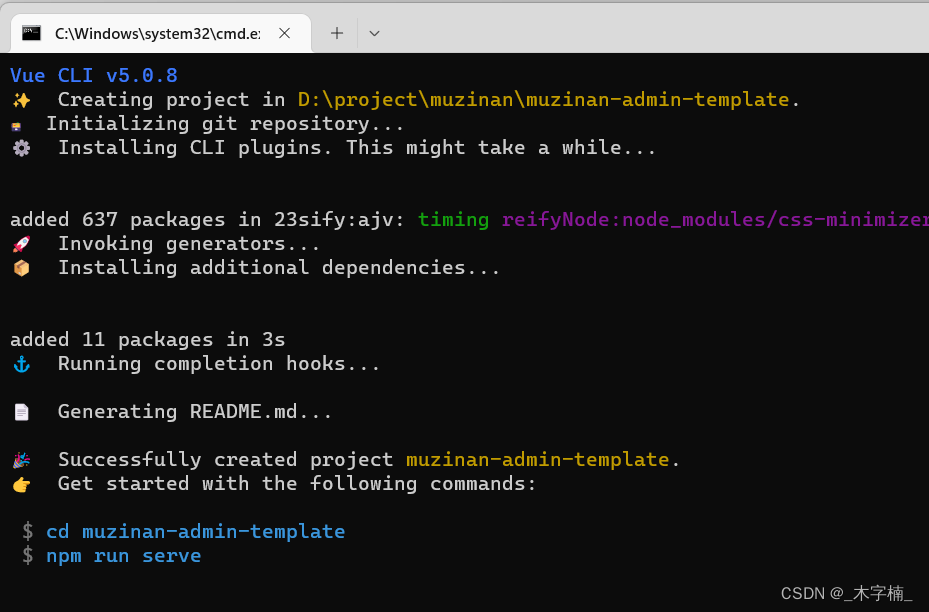Click the 'added 11 packages in 3s' line

click(148, 339)
